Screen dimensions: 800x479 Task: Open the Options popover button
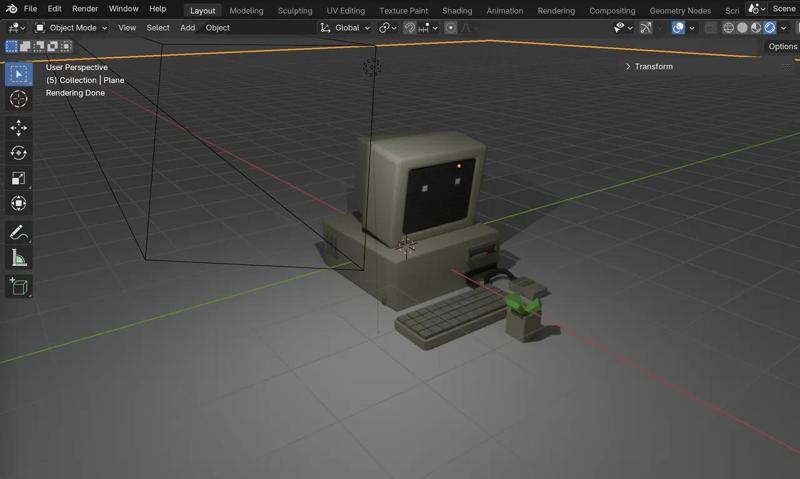click(x=782, y=46)
